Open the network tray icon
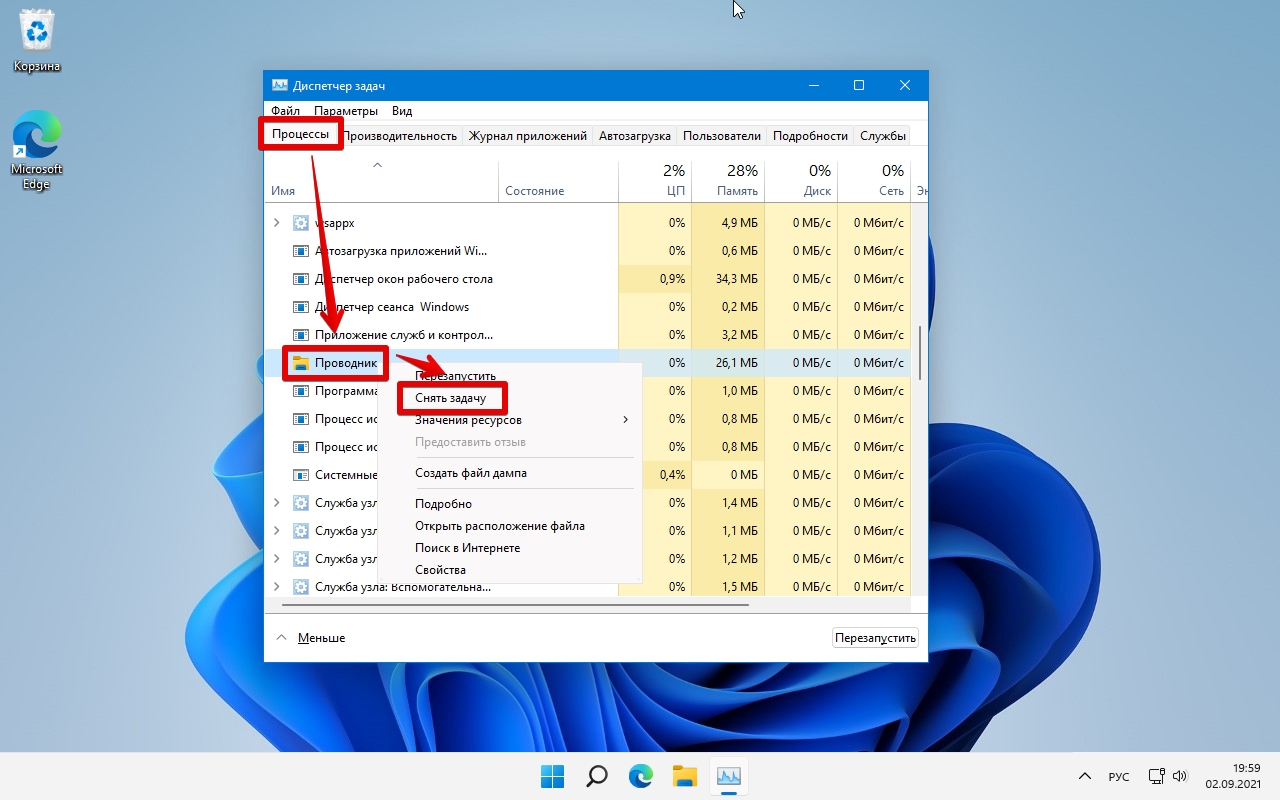This screenshot has width=1280, height=800. click(x=1156, y=776)
